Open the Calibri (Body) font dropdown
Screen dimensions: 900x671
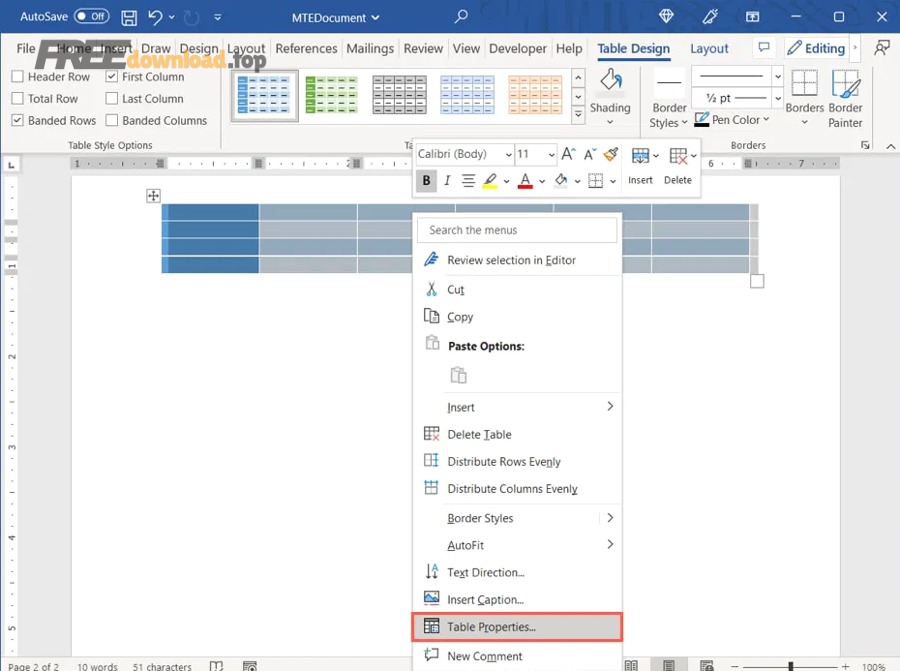509,154
